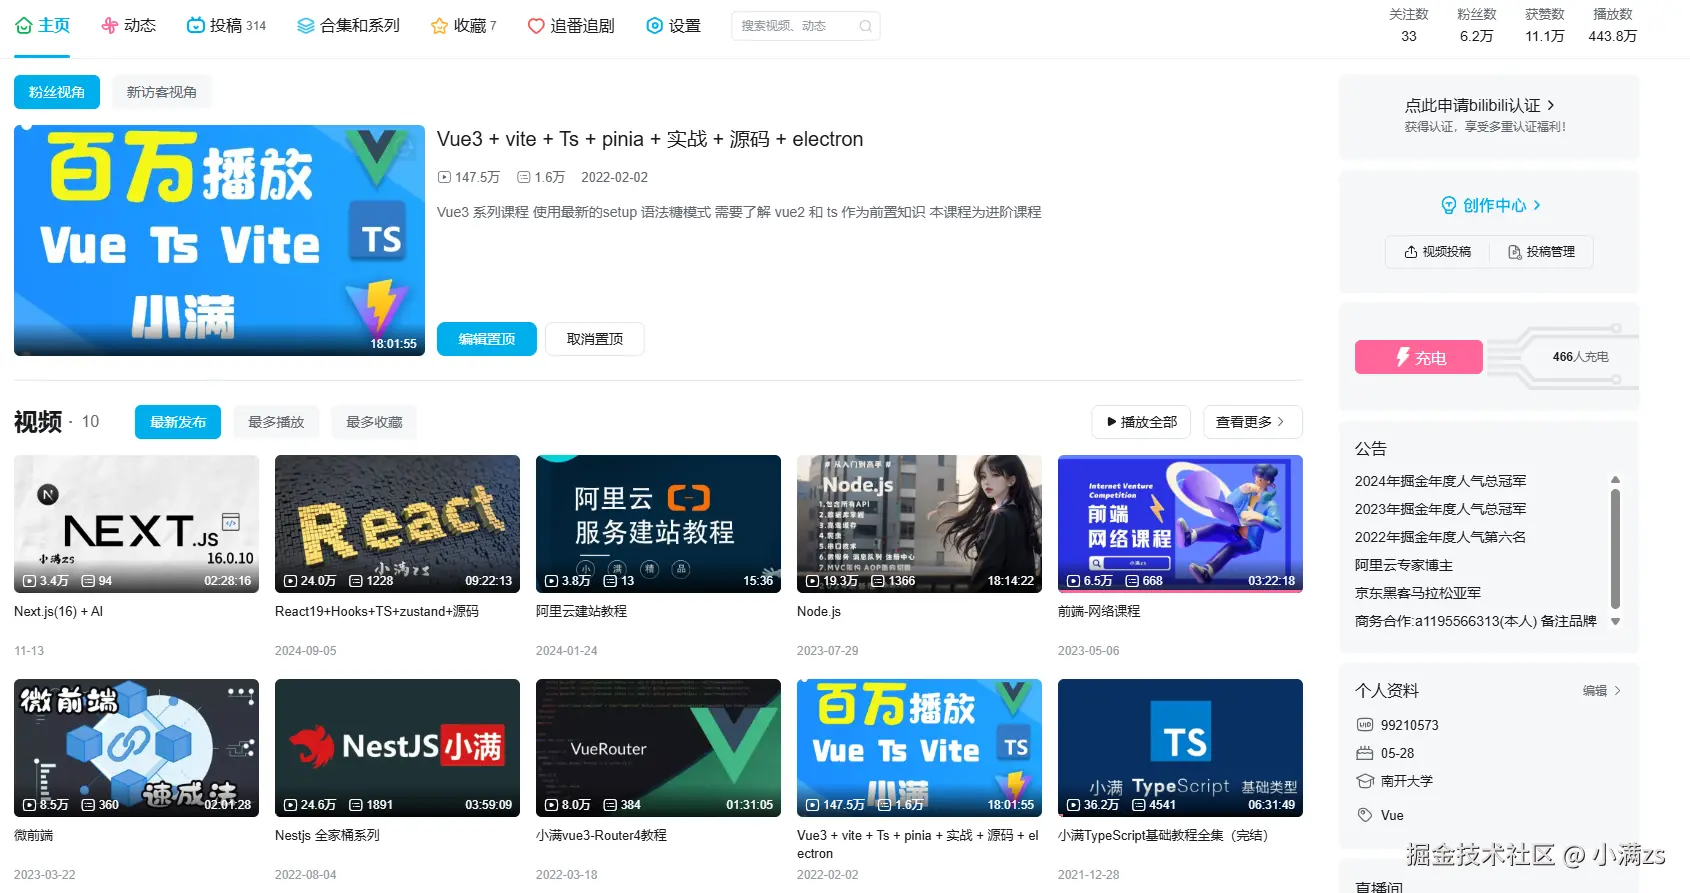
Task: Click the 播放数 443.8万 plays count
Action: tap(1612, 26)
